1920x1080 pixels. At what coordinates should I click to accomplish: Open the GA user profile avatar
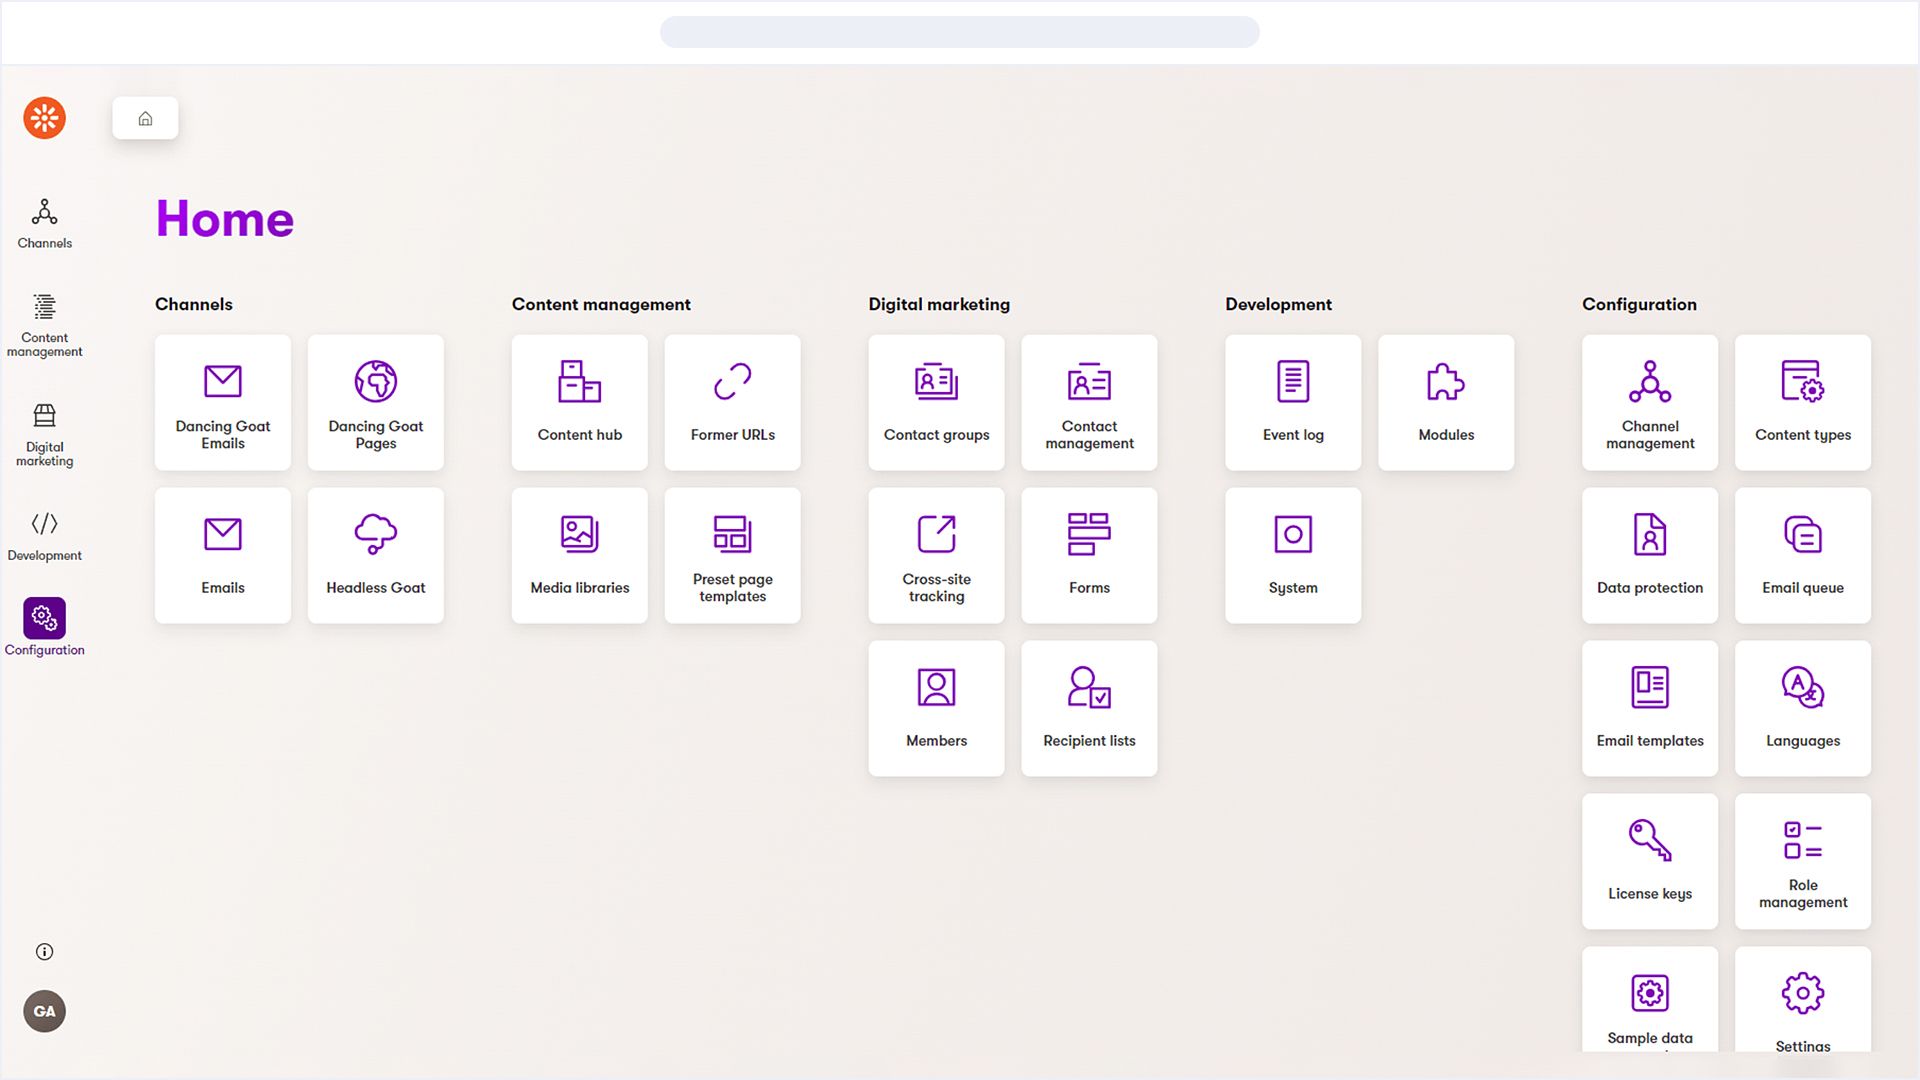43,1010
